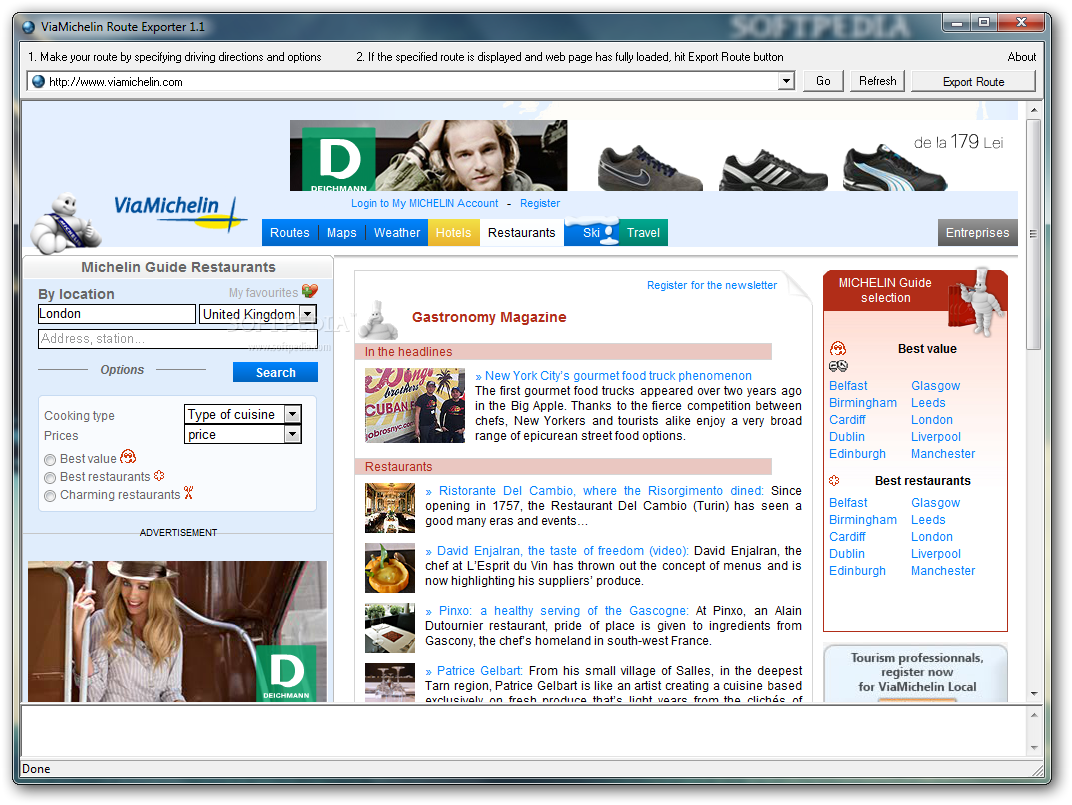Expand the price dropdown

click(293, 434)
